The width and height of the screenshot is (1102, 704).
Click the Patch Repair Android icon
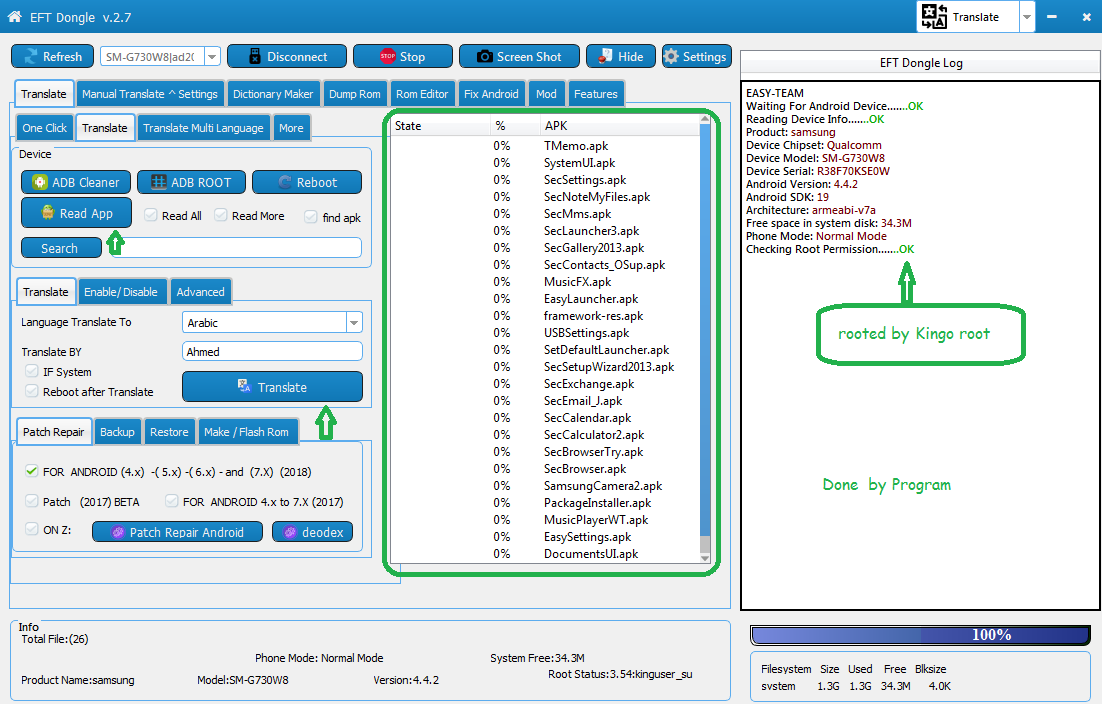tap(118, 533)
